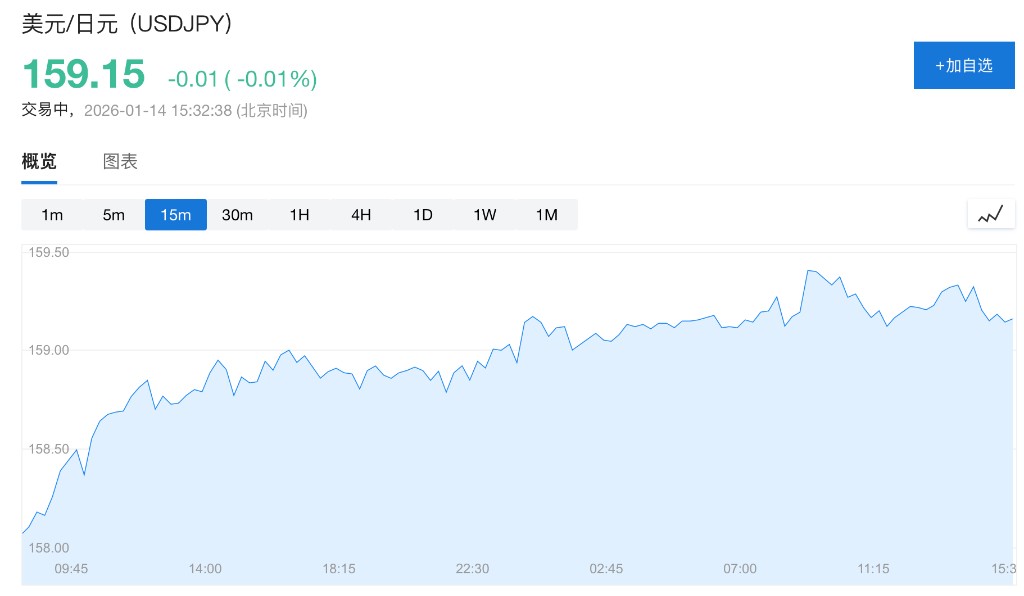Choose the 30m timeframe
1024x596 pixels.
click(x=237, y=215)
